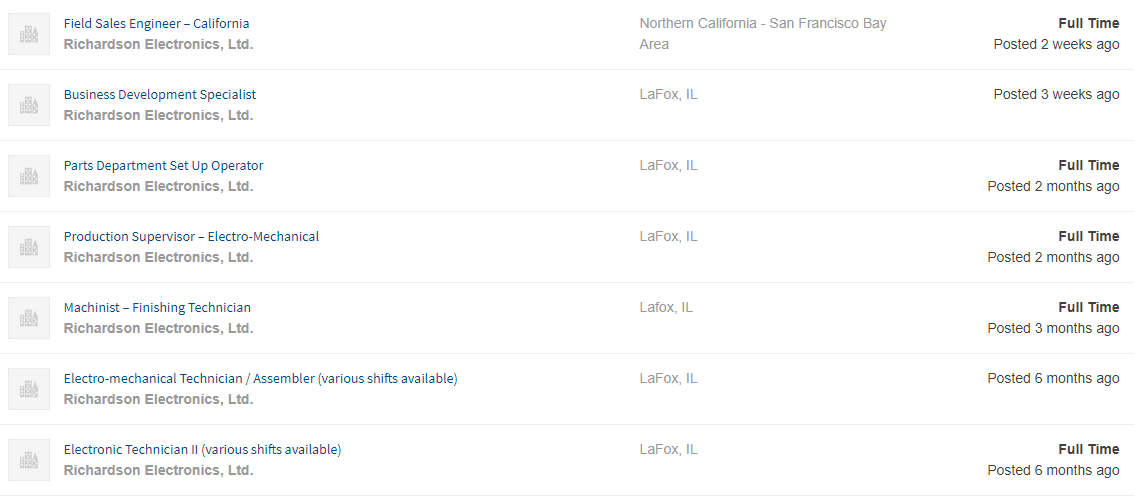The width and height of the screenshot is (1144, 504).
Task: Click Richardson Electronics under Machinist listing
Action: [158, 328]
